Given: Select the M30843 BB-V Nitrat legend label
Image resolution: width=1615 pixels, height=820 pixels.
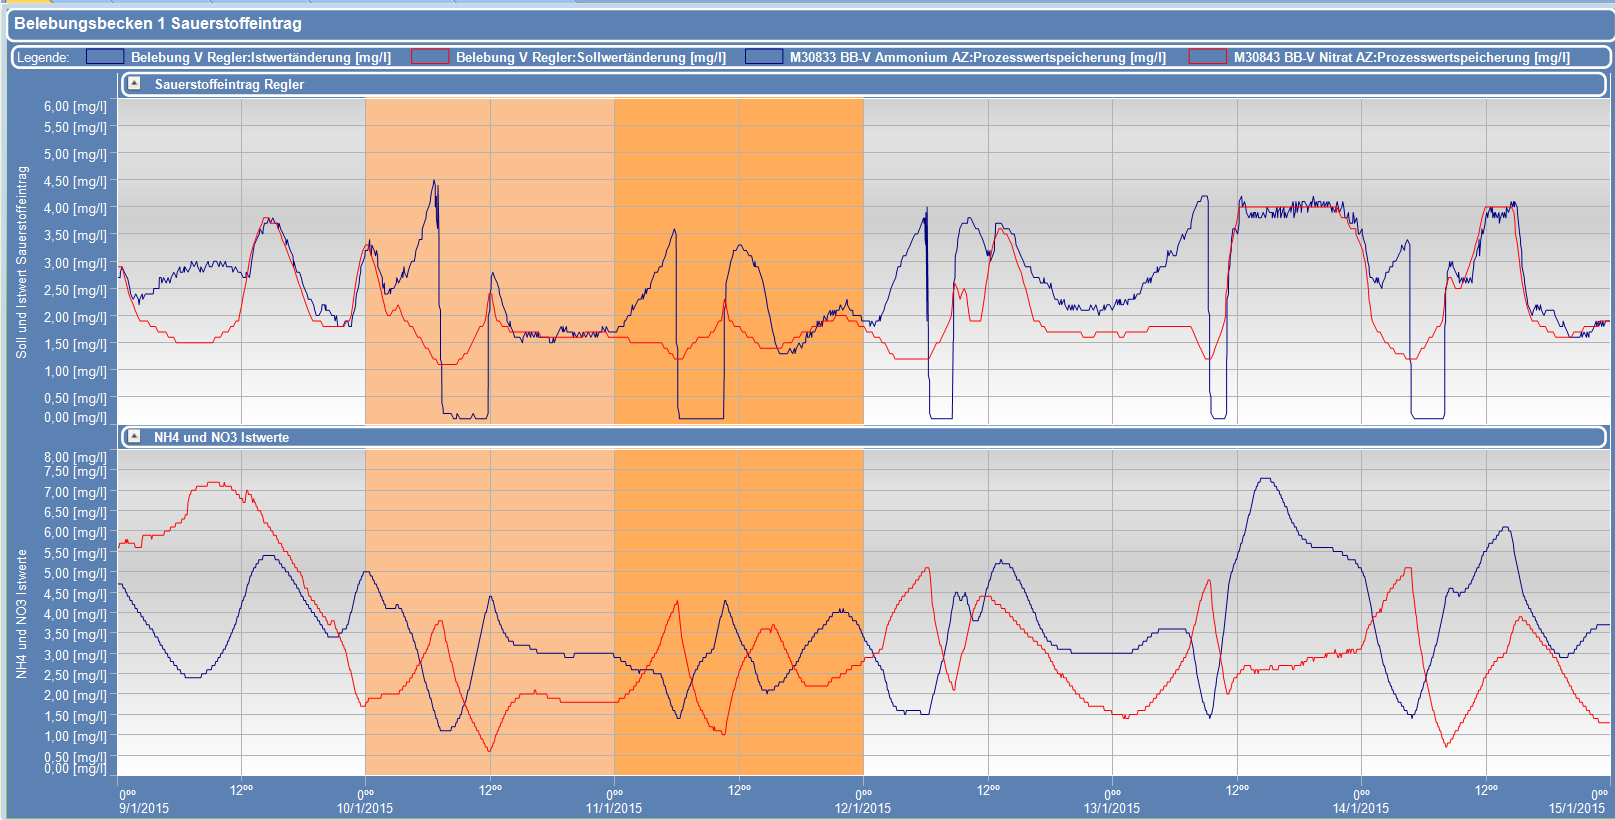Looking at the screenshot, I should click(1401, 57).
